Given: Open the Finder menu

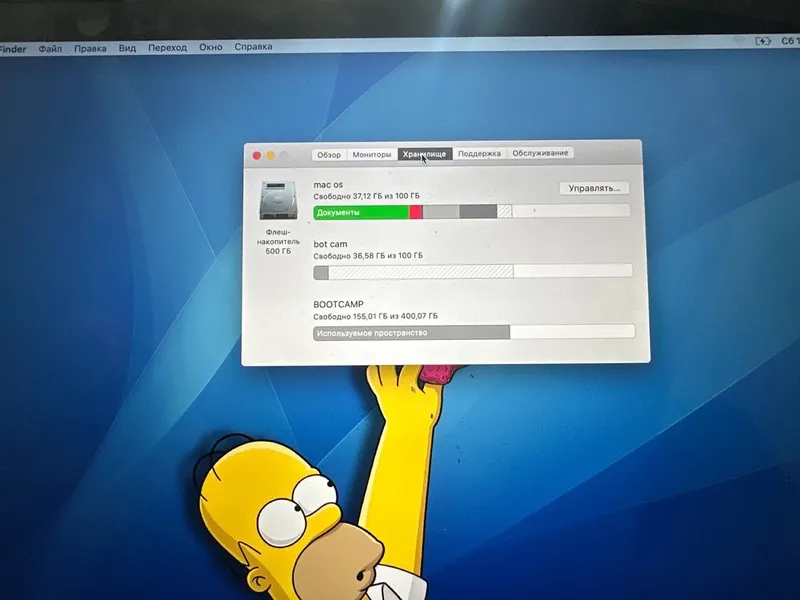Looking at the screenshot, I should point(12,49).
